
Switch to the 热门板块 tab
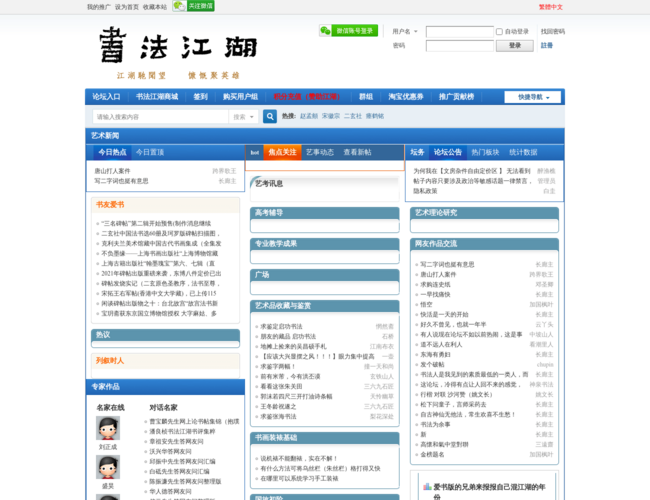485,152
